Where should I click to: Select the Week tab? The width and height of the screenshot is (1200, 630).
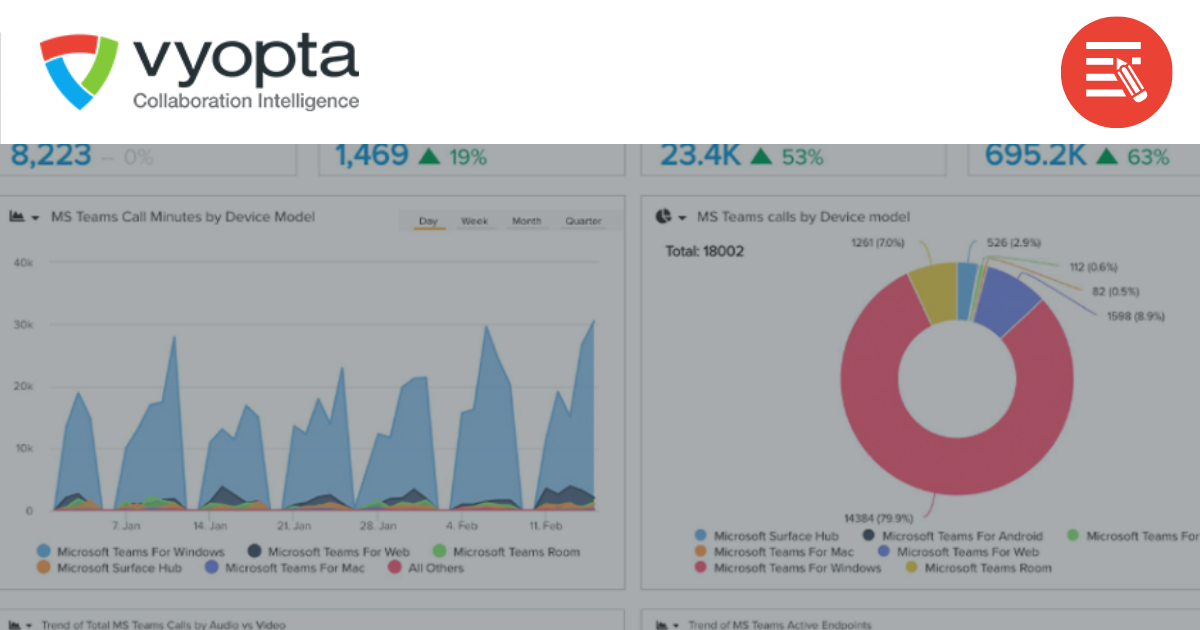tap(475, 221)
